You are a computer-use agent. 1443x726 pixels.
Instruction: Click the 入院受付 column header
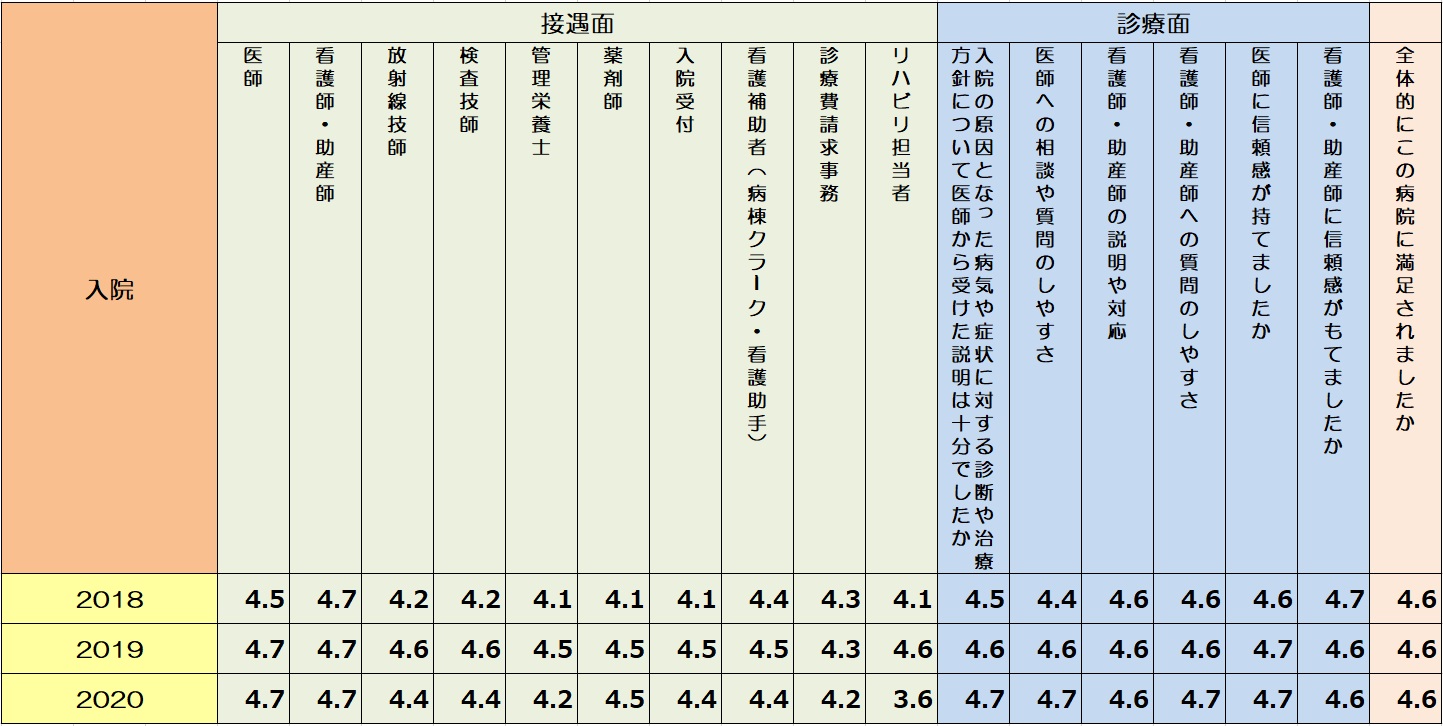686,308
